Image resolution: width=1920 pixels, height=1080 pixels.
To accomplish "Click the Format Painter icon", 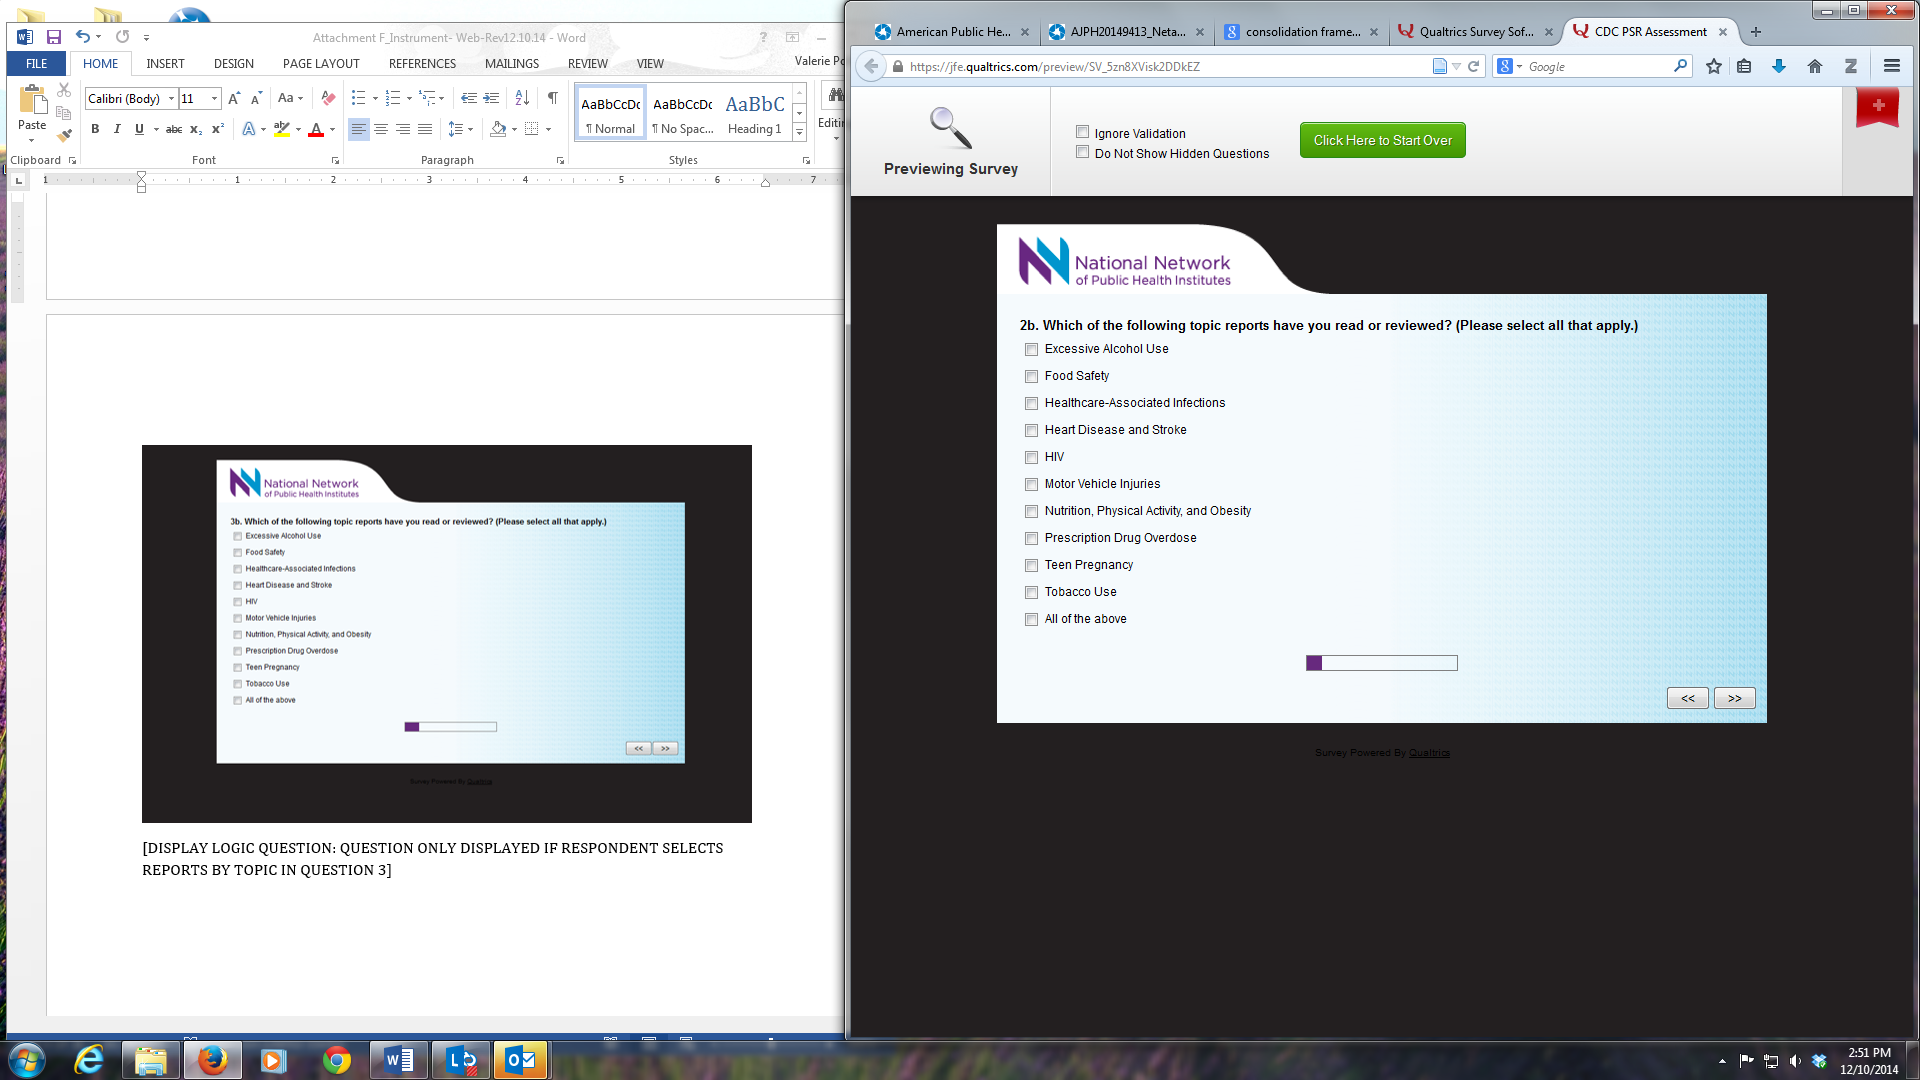I will tap(64, 136).
